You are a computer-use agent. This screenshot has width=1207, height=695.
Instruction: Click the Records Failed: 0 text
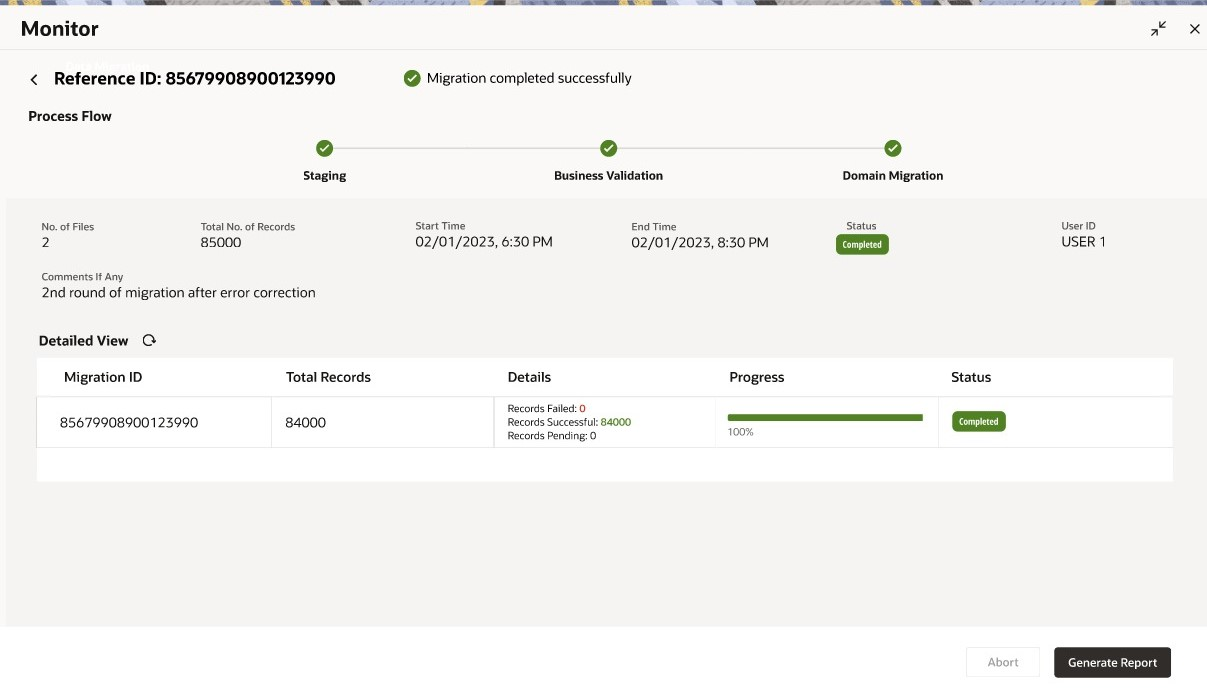coord(547,408)
